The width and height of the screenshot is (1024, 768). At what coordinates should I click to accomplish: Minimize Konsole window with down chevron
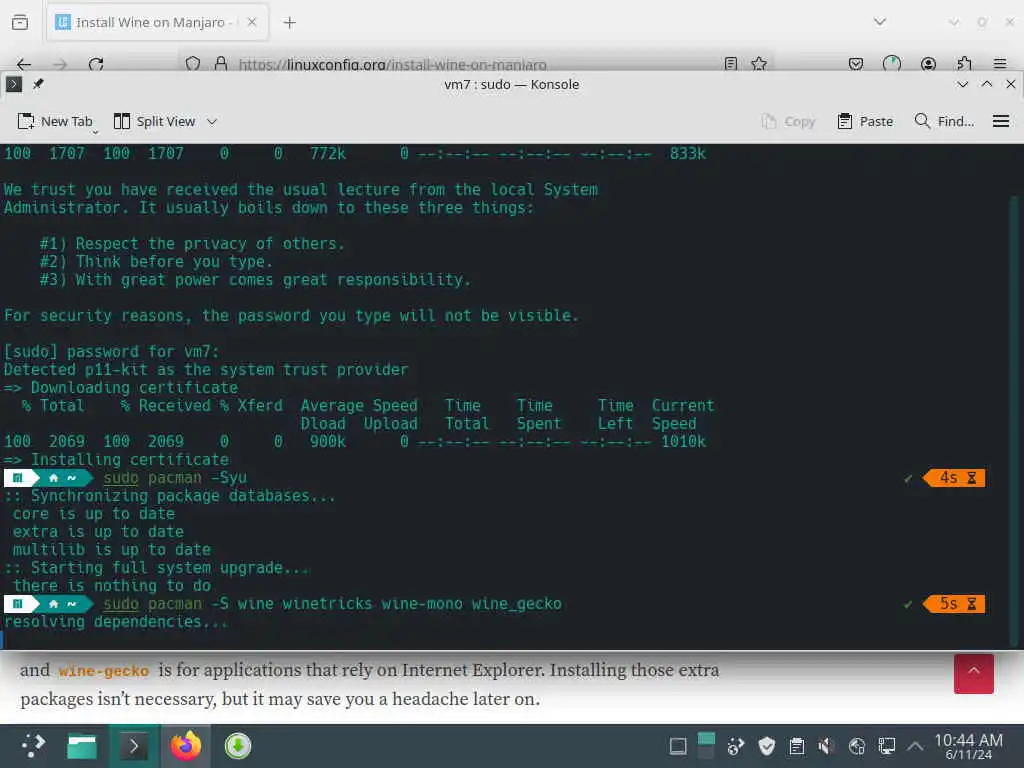pyautogui.click(x=962, y=84)
